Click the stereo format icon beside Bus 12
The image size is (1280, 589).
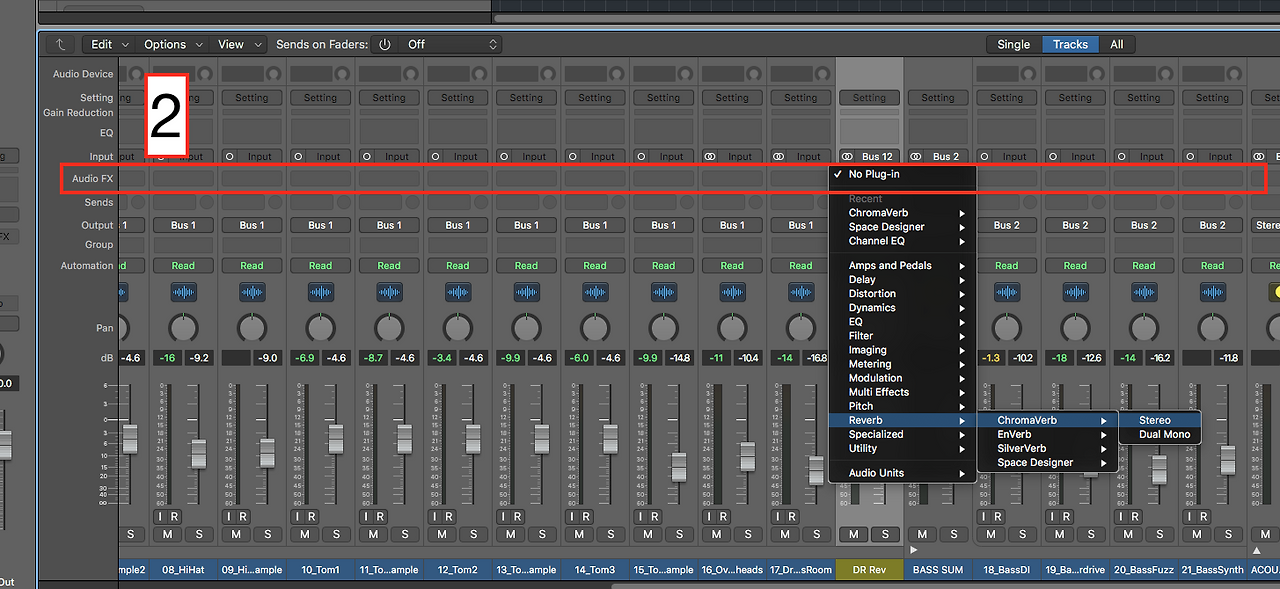point(847,156)
